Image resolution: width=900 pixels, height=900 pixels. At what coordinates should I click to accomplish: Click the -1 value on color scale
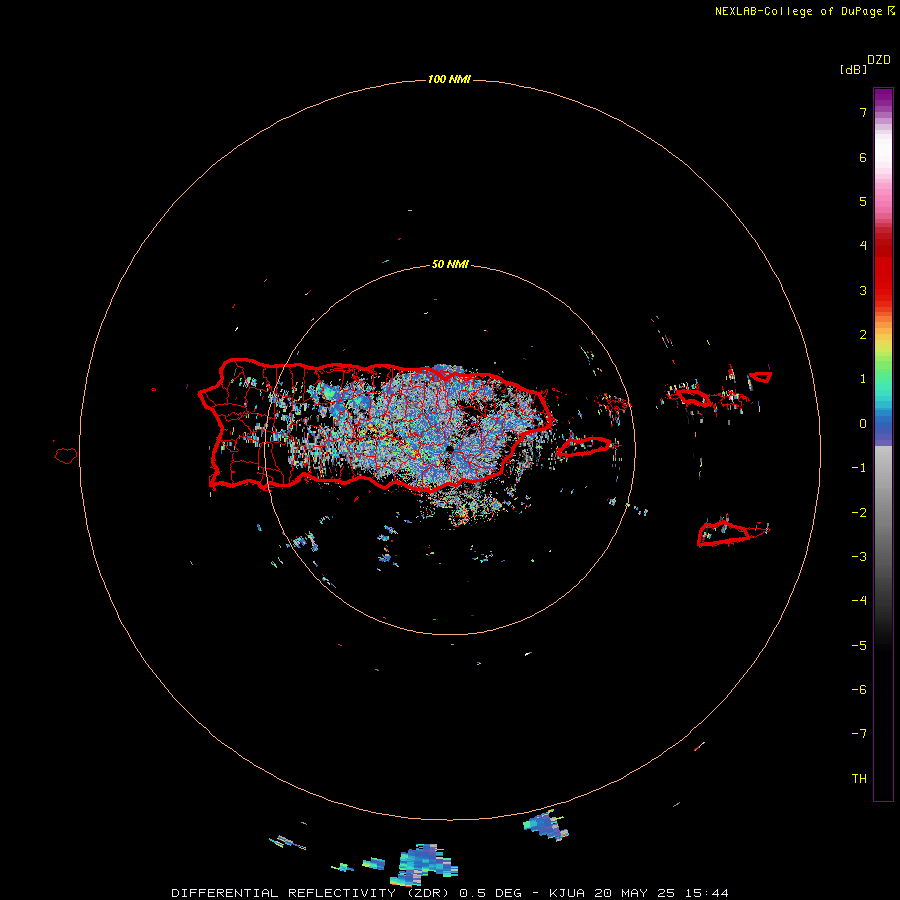(x=859, y=468)
